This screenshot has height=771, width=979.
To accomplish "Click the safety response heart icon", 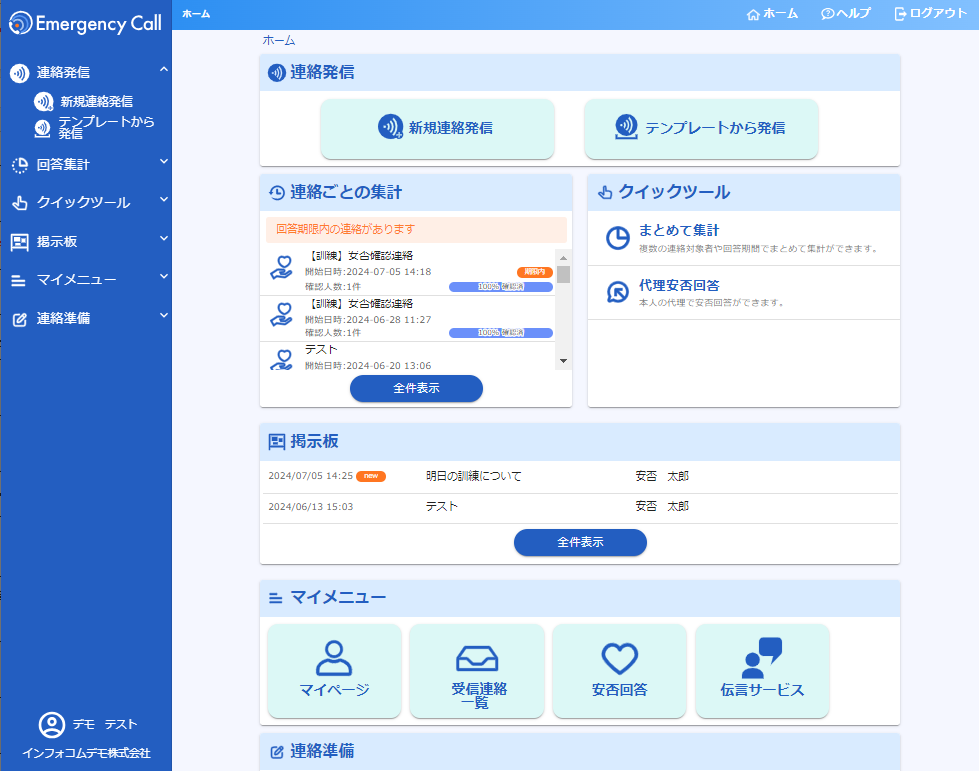I will tap(619, 658).
